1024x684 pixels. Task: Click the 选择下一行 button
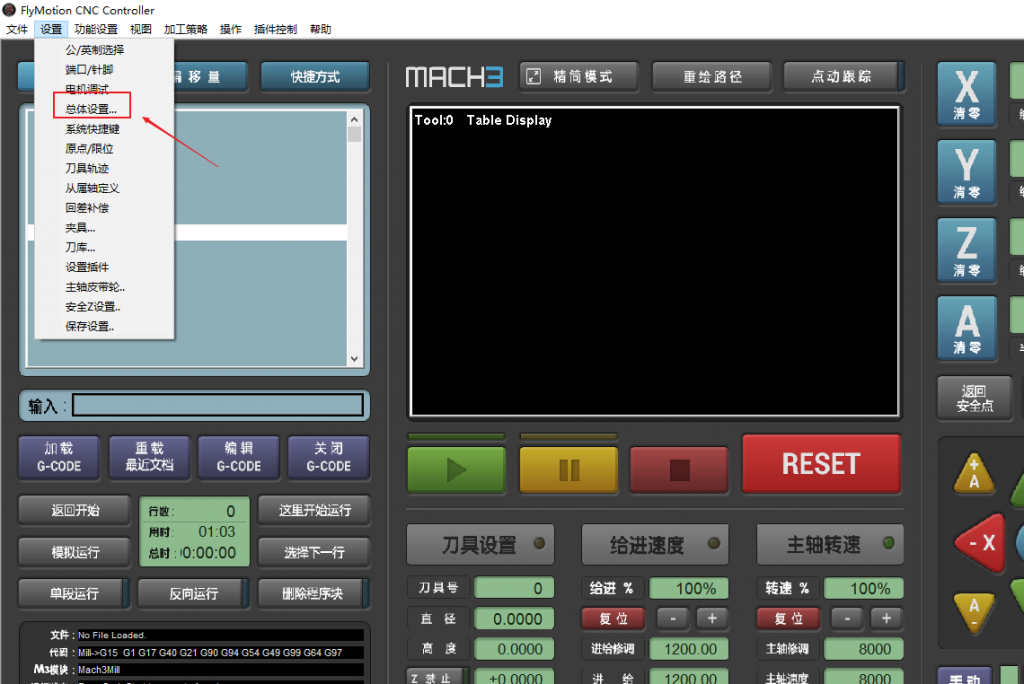[314, 552]
